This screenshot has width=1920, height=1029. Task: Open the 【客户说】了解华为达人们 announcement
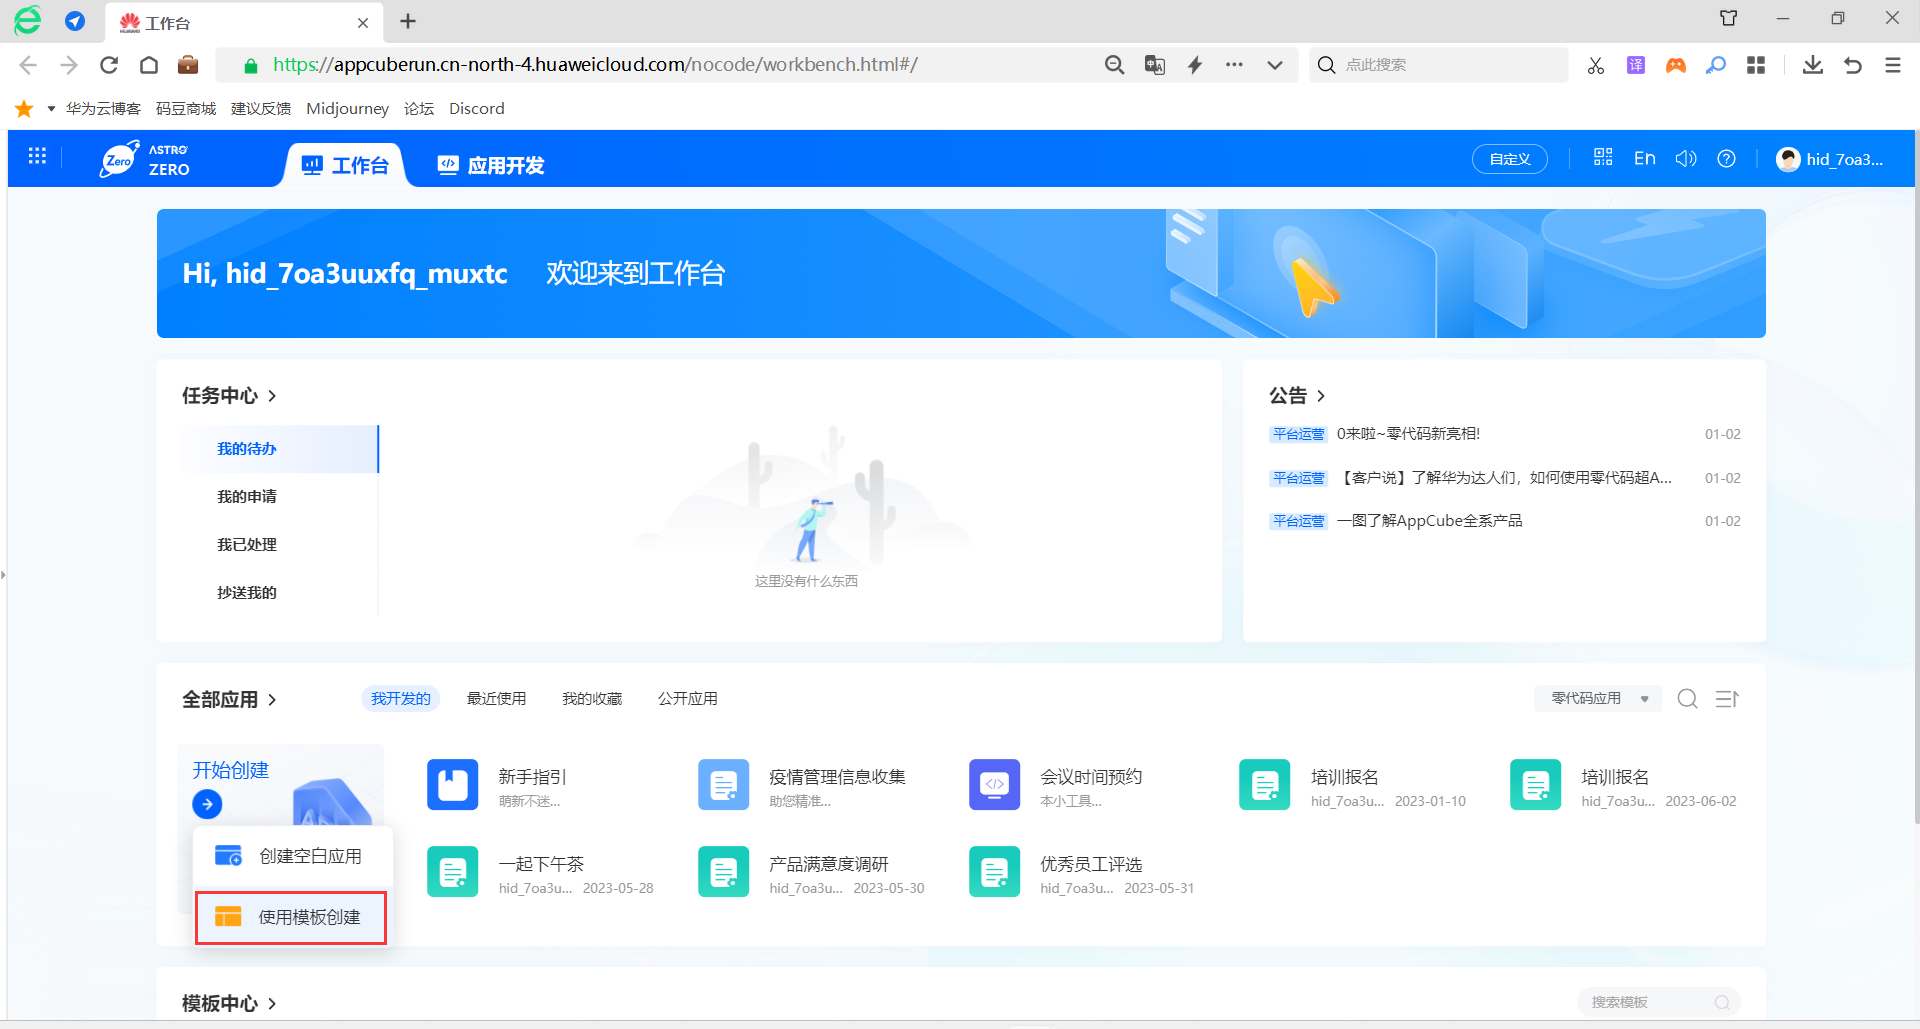coord(1505,478)
